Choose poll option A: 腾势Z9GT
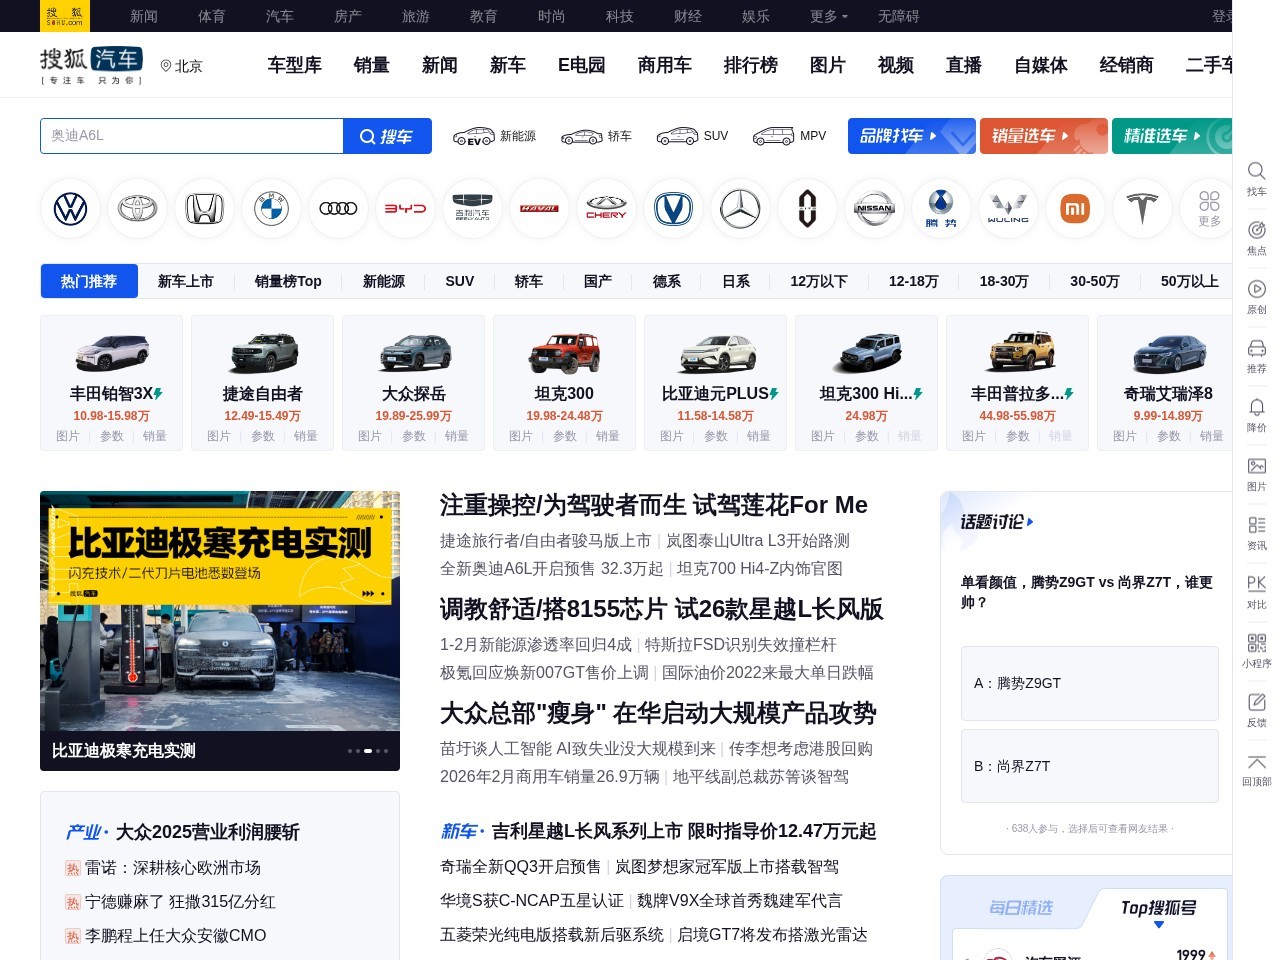Image resolution: width=1280 pixels, height=960 pixels. [1089, 683]
